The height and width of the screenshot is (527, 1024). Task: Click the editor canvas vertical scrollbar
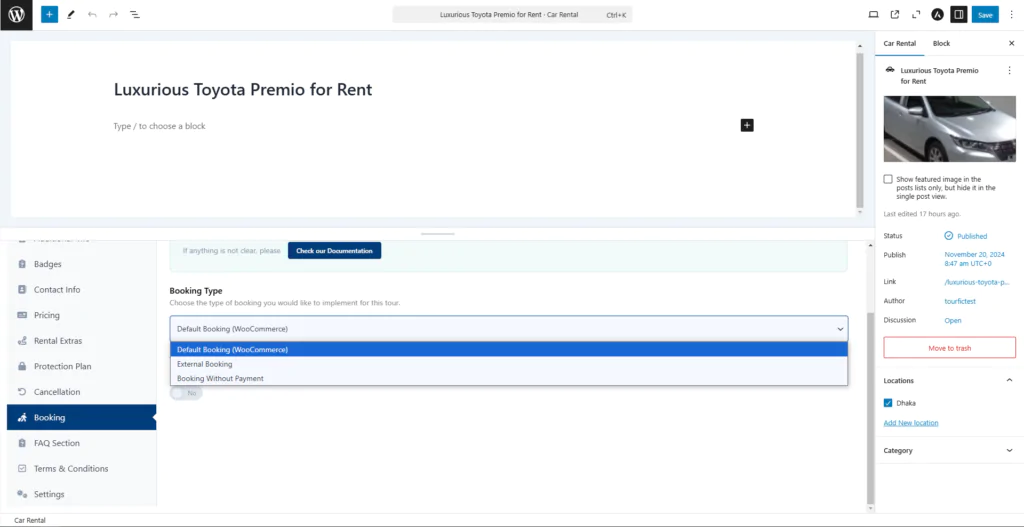[859, 130]
